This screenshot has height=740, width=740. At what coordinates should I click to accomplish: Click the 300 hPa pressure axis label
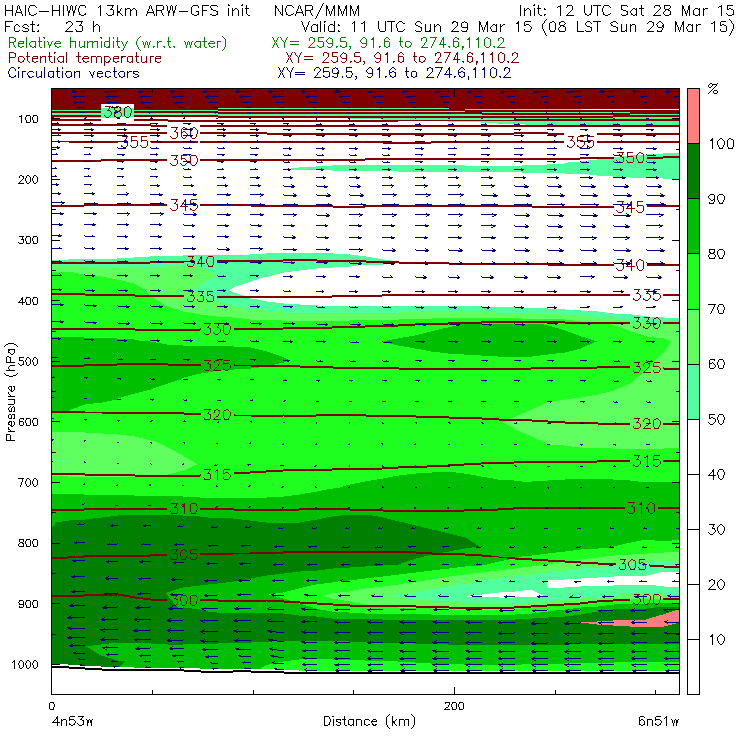[28, 240]
